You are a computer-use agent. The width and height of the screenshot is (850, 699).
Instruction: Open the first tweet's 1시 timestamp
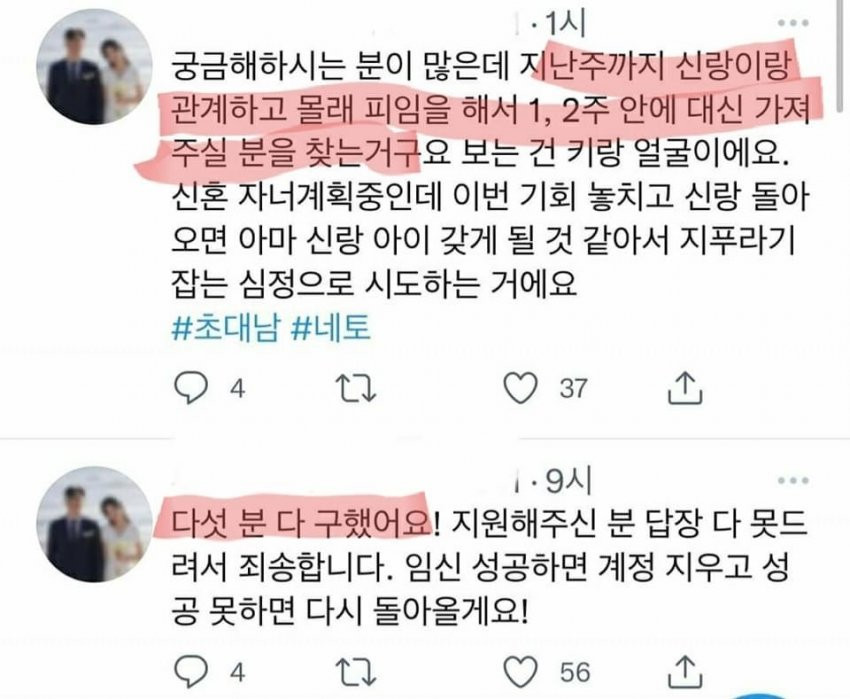point(563,24)
